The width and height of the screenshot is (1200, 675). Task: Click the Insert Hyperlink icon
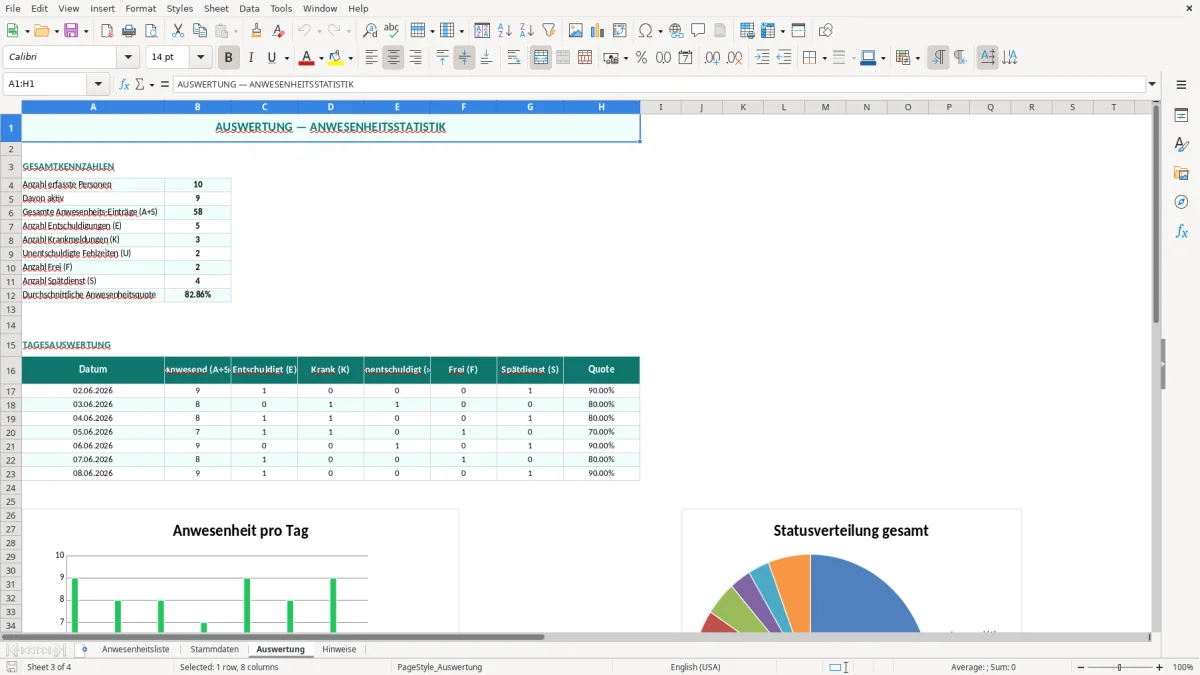click(677, 31)
